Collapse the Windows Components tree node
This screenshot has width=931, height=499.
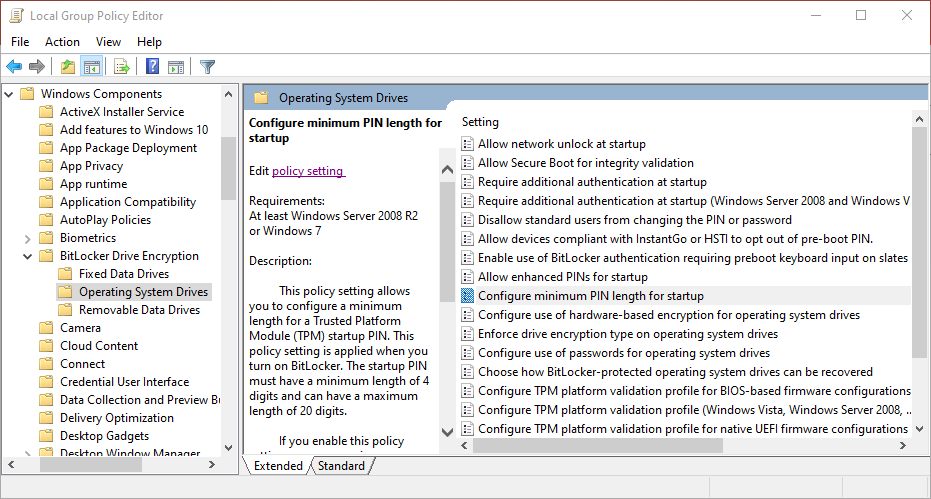pos(9,94)
